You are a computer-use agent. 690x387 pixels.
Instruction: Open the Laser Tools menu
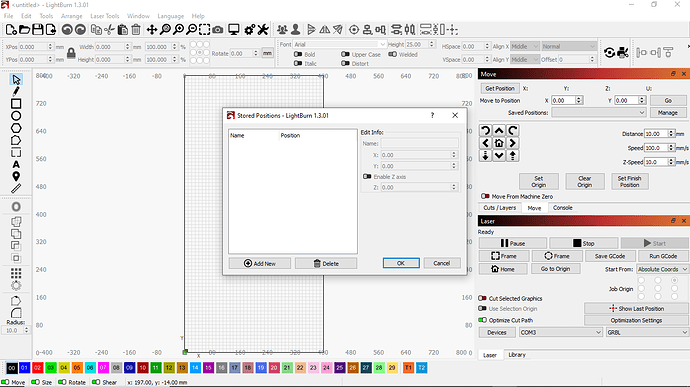(x=104, y=16)
